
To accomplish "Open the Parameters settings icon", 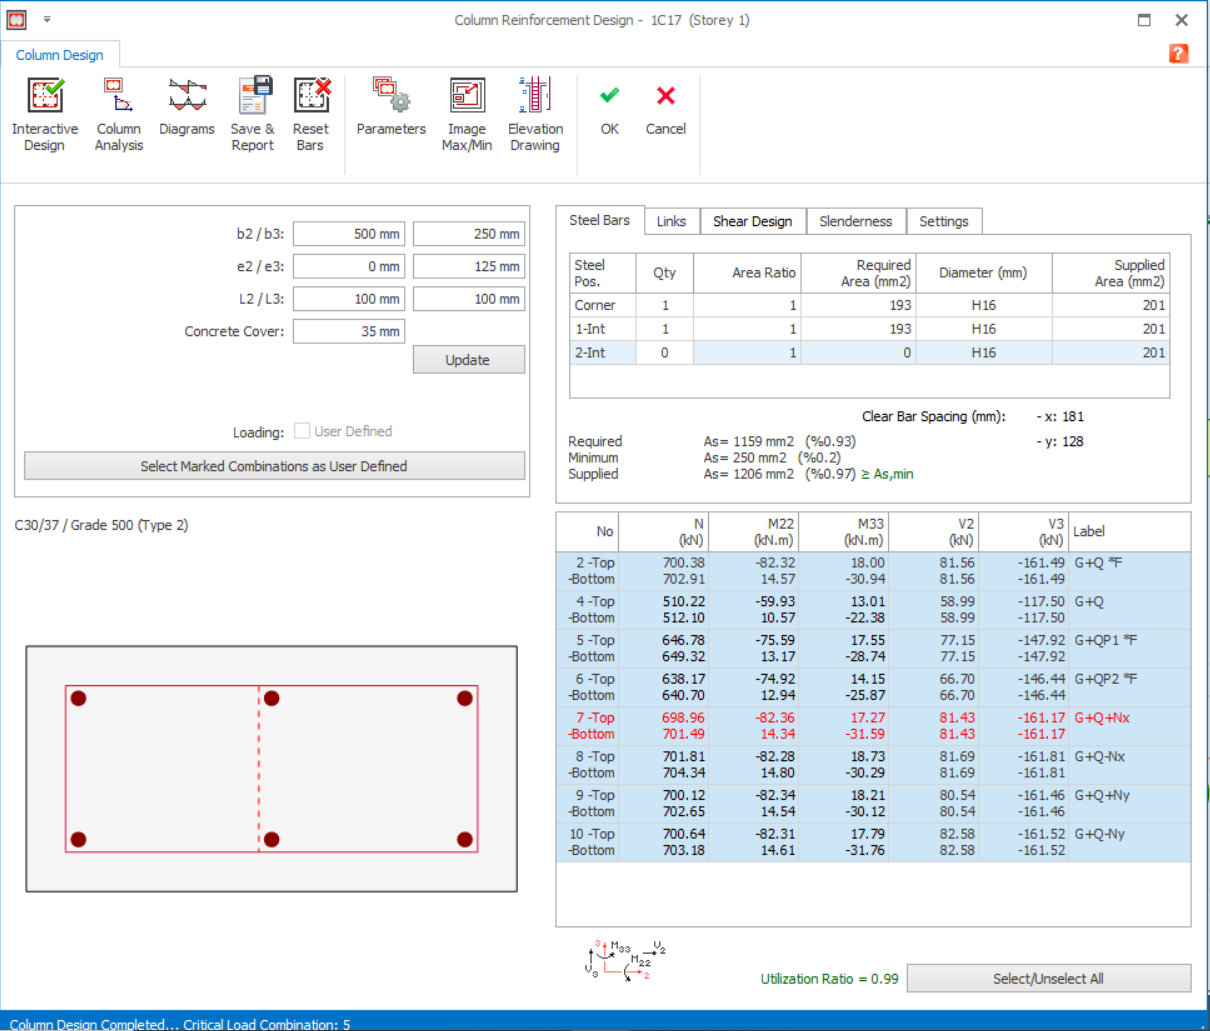I will coord(391,97).
